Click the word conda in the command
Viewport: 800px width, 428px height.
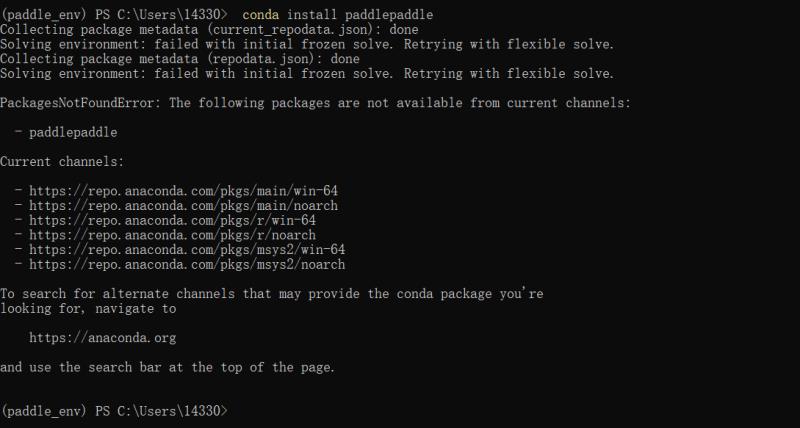(x=261, y=15)
